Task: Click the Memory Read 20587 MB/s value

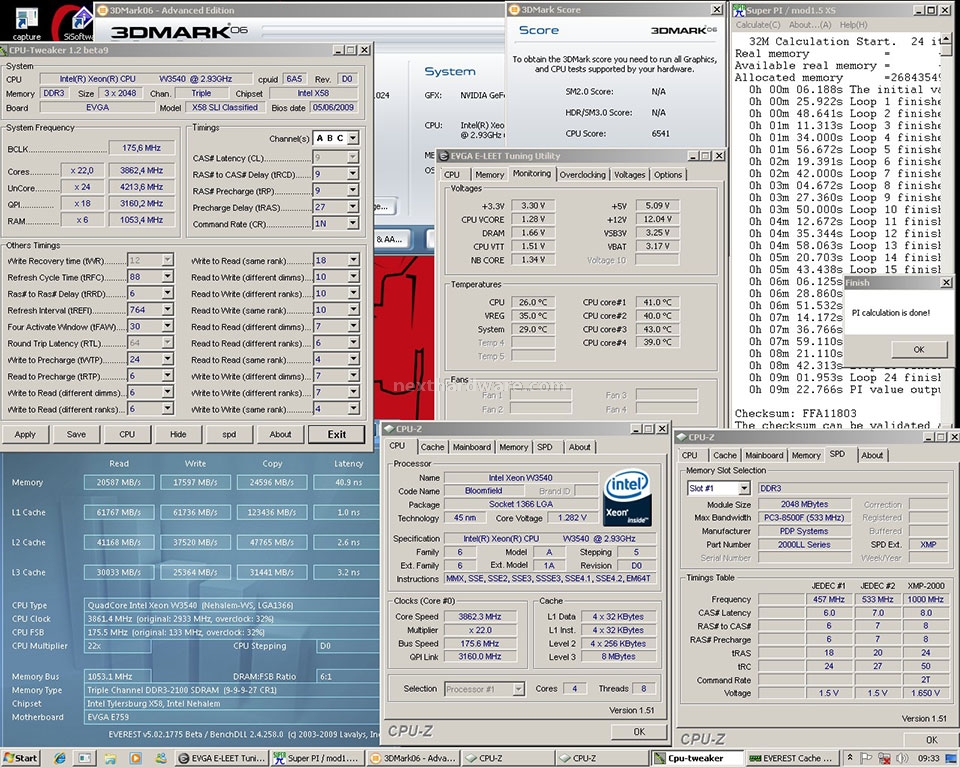Action: 118,483
